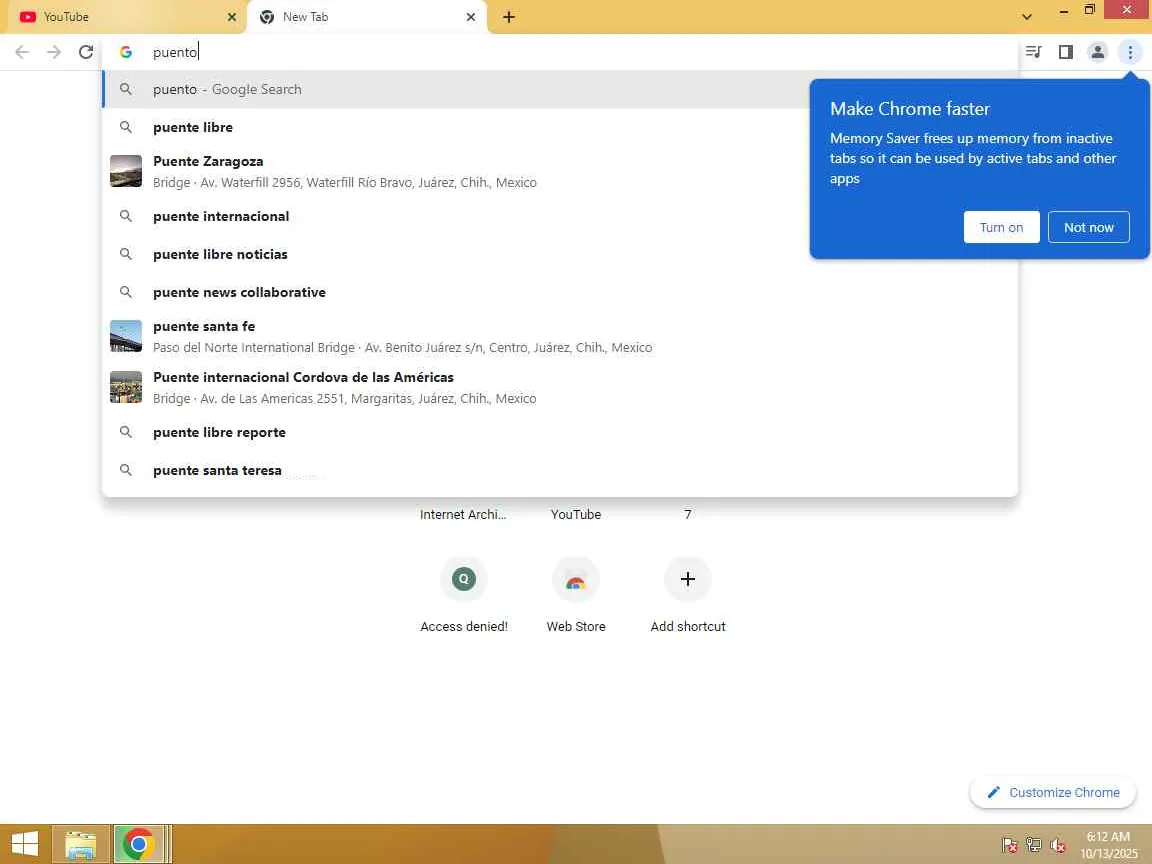Click the muted volume tray icon
Image resolution: width=1152 pixels, height=864 pixels.
tap(1058, 845)
